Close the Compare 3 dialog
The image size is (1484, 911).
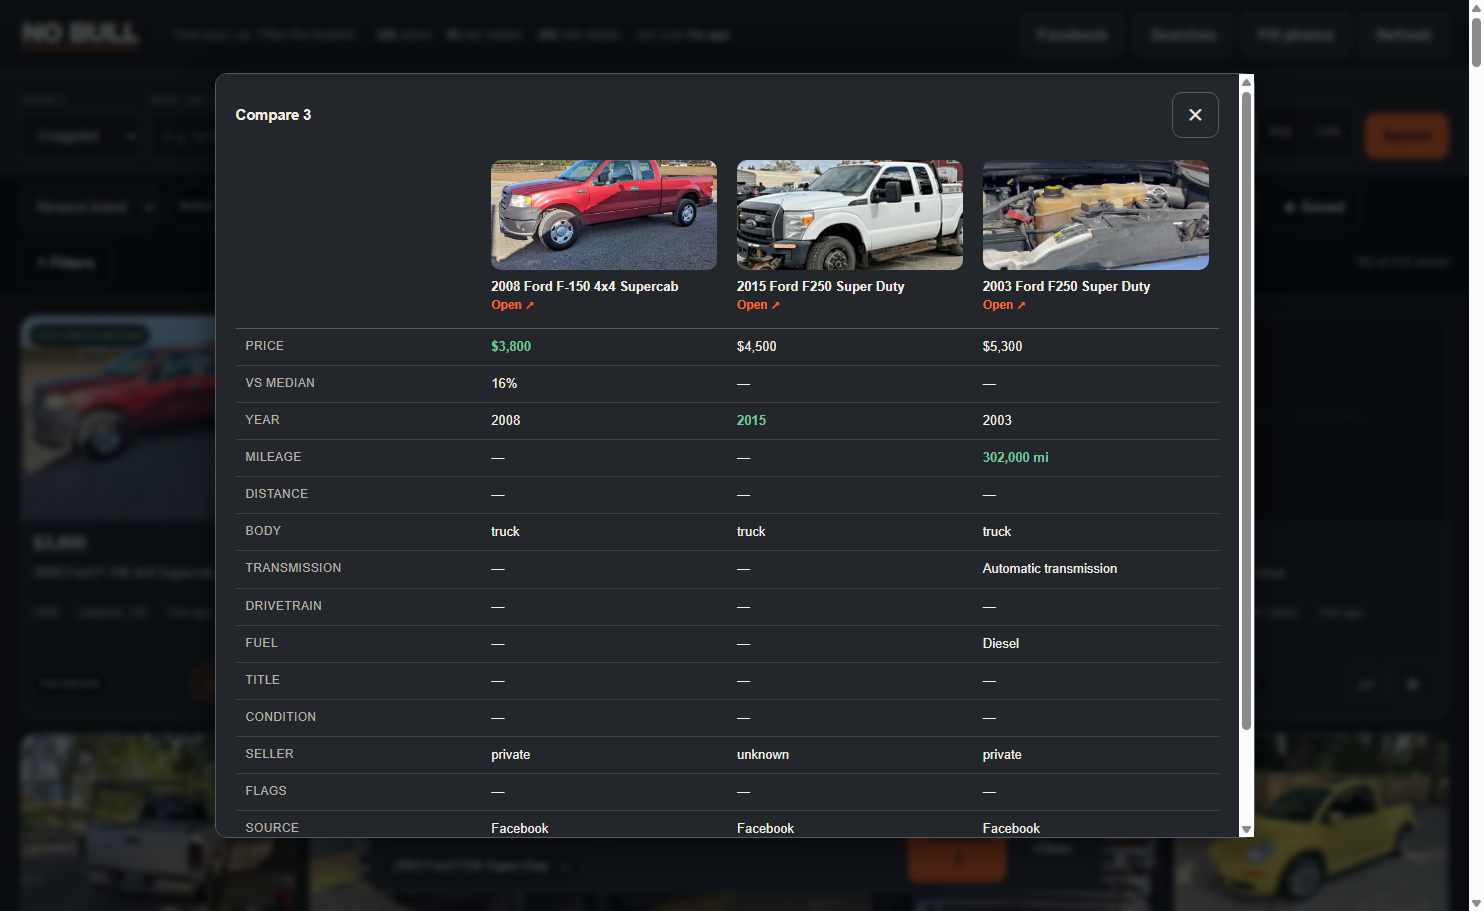click(1195, 115)
